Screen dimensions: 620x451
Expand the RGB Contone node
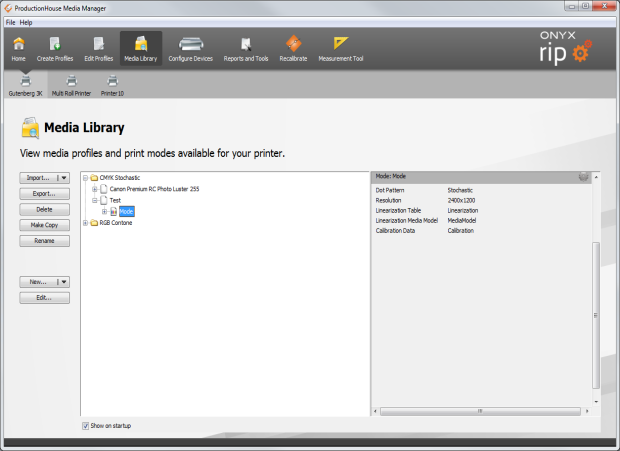[85, 223]
